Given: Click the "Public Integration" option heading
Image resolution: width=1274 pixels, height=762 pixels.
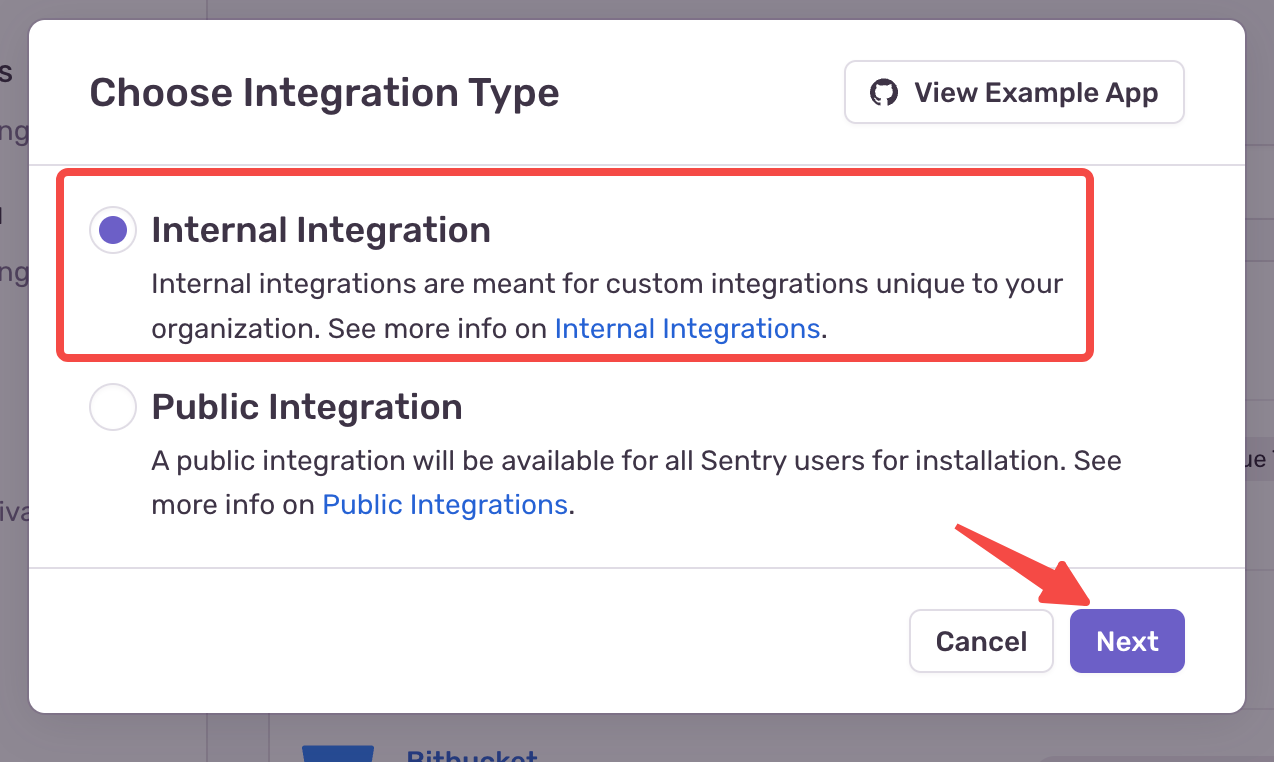Looking at the screenshot, I should coord(307,407).
